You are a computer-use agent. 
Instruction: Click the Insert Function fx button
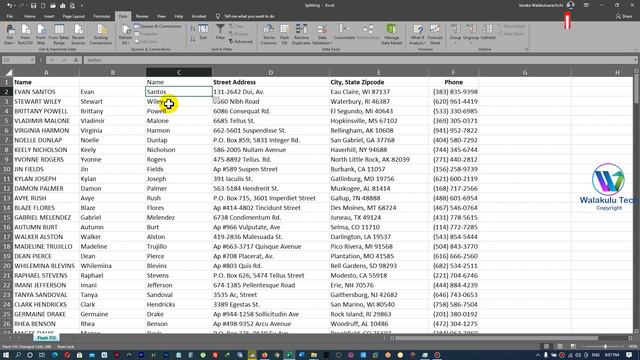point(76,60)
